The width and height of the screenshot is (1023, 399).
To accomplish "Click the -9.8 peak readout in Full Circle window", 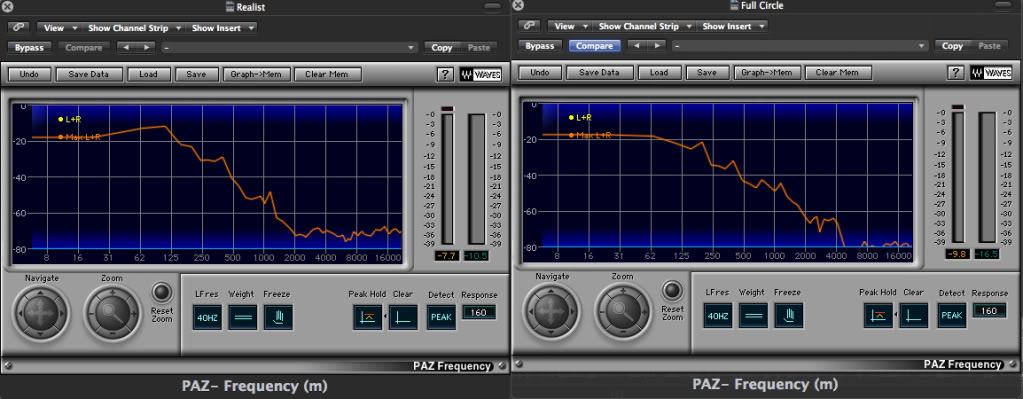I will [x=958, y=254].
